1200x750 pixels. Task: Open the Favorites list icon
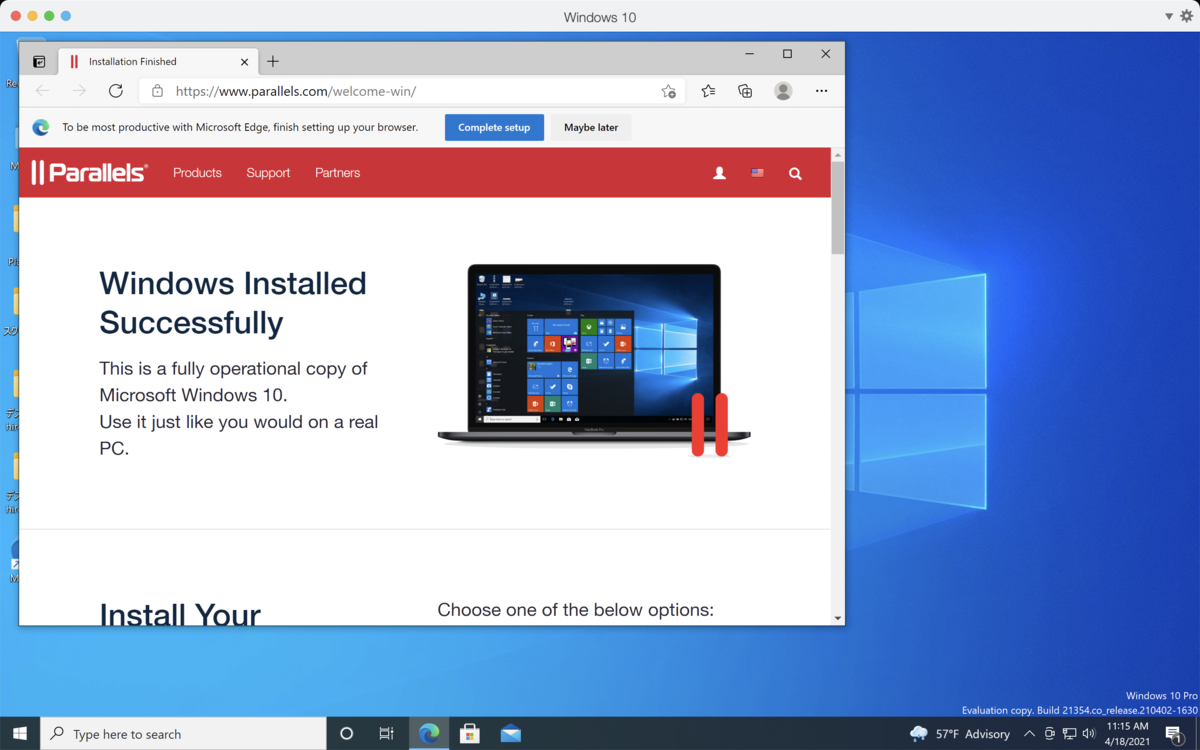[708, 91]
